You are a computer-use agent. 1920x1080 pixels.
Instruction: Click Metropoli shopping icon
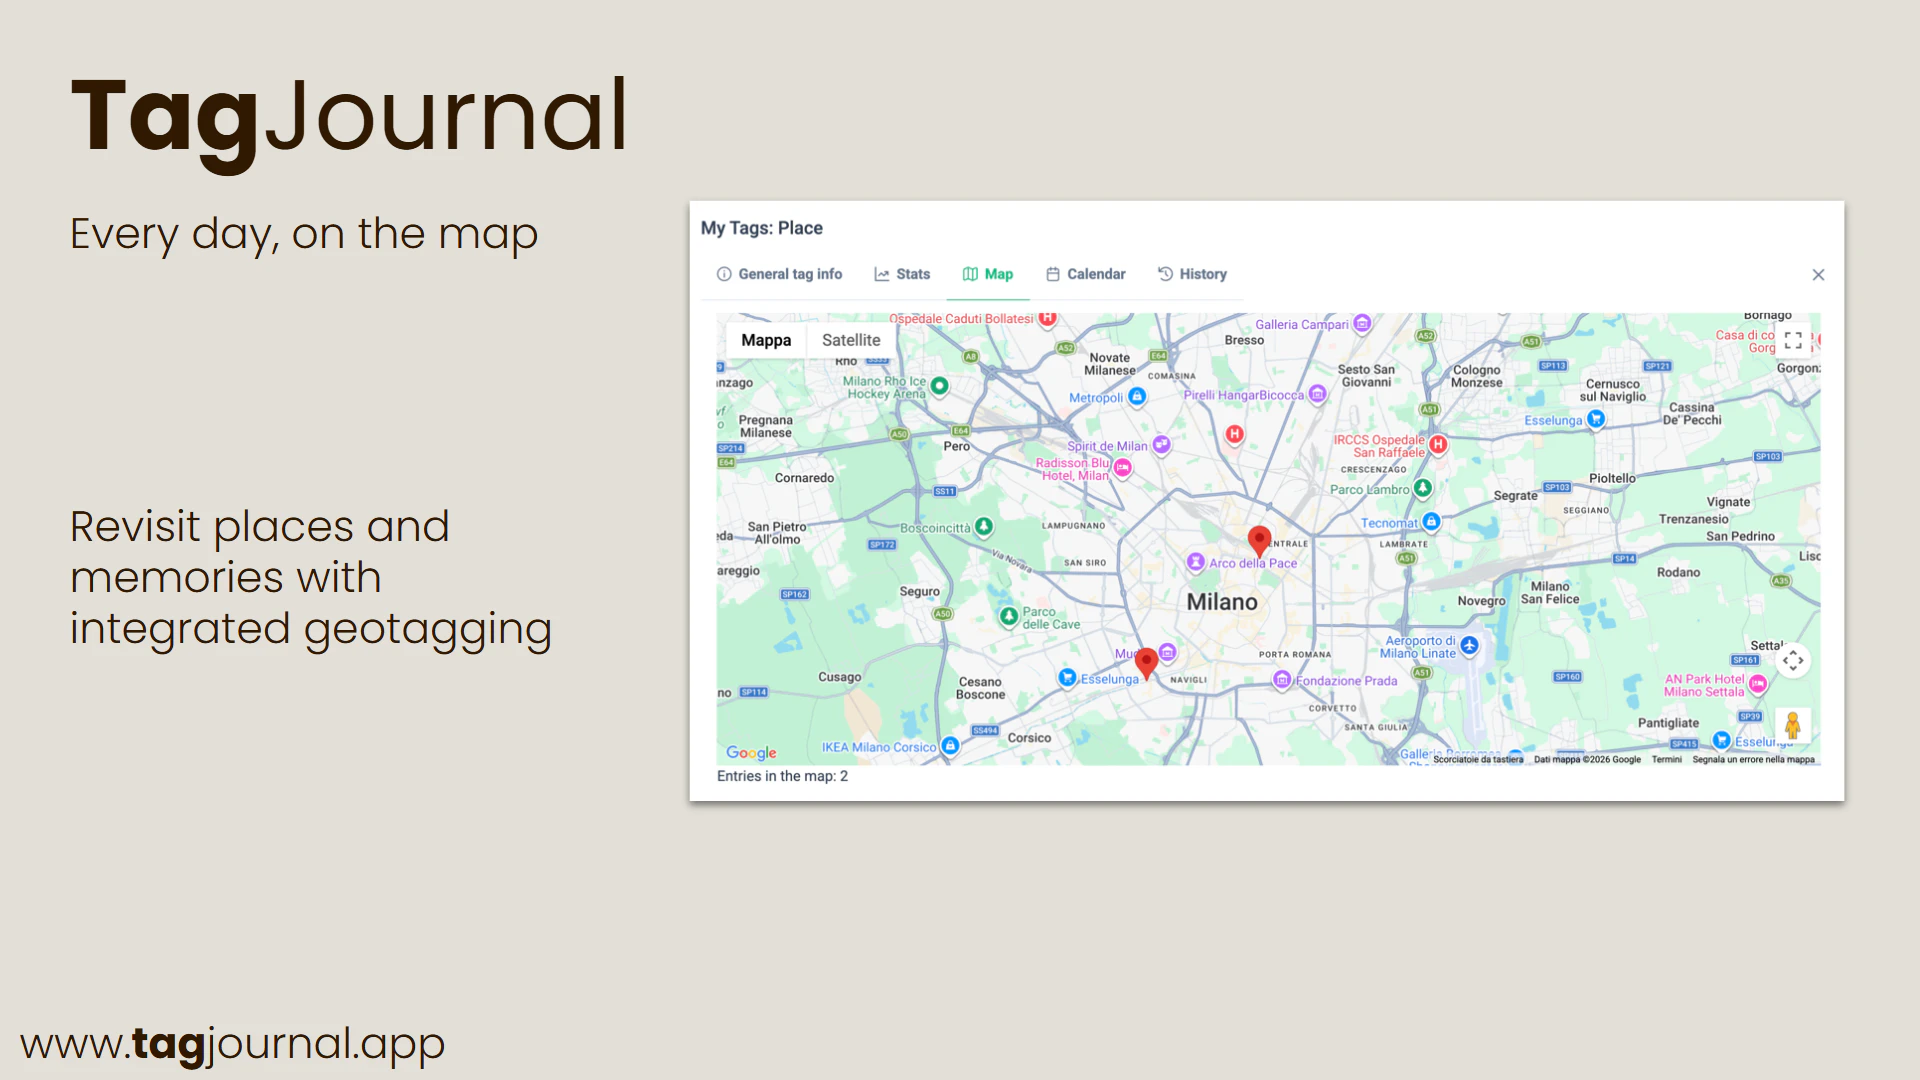(x=1137, y=396)
